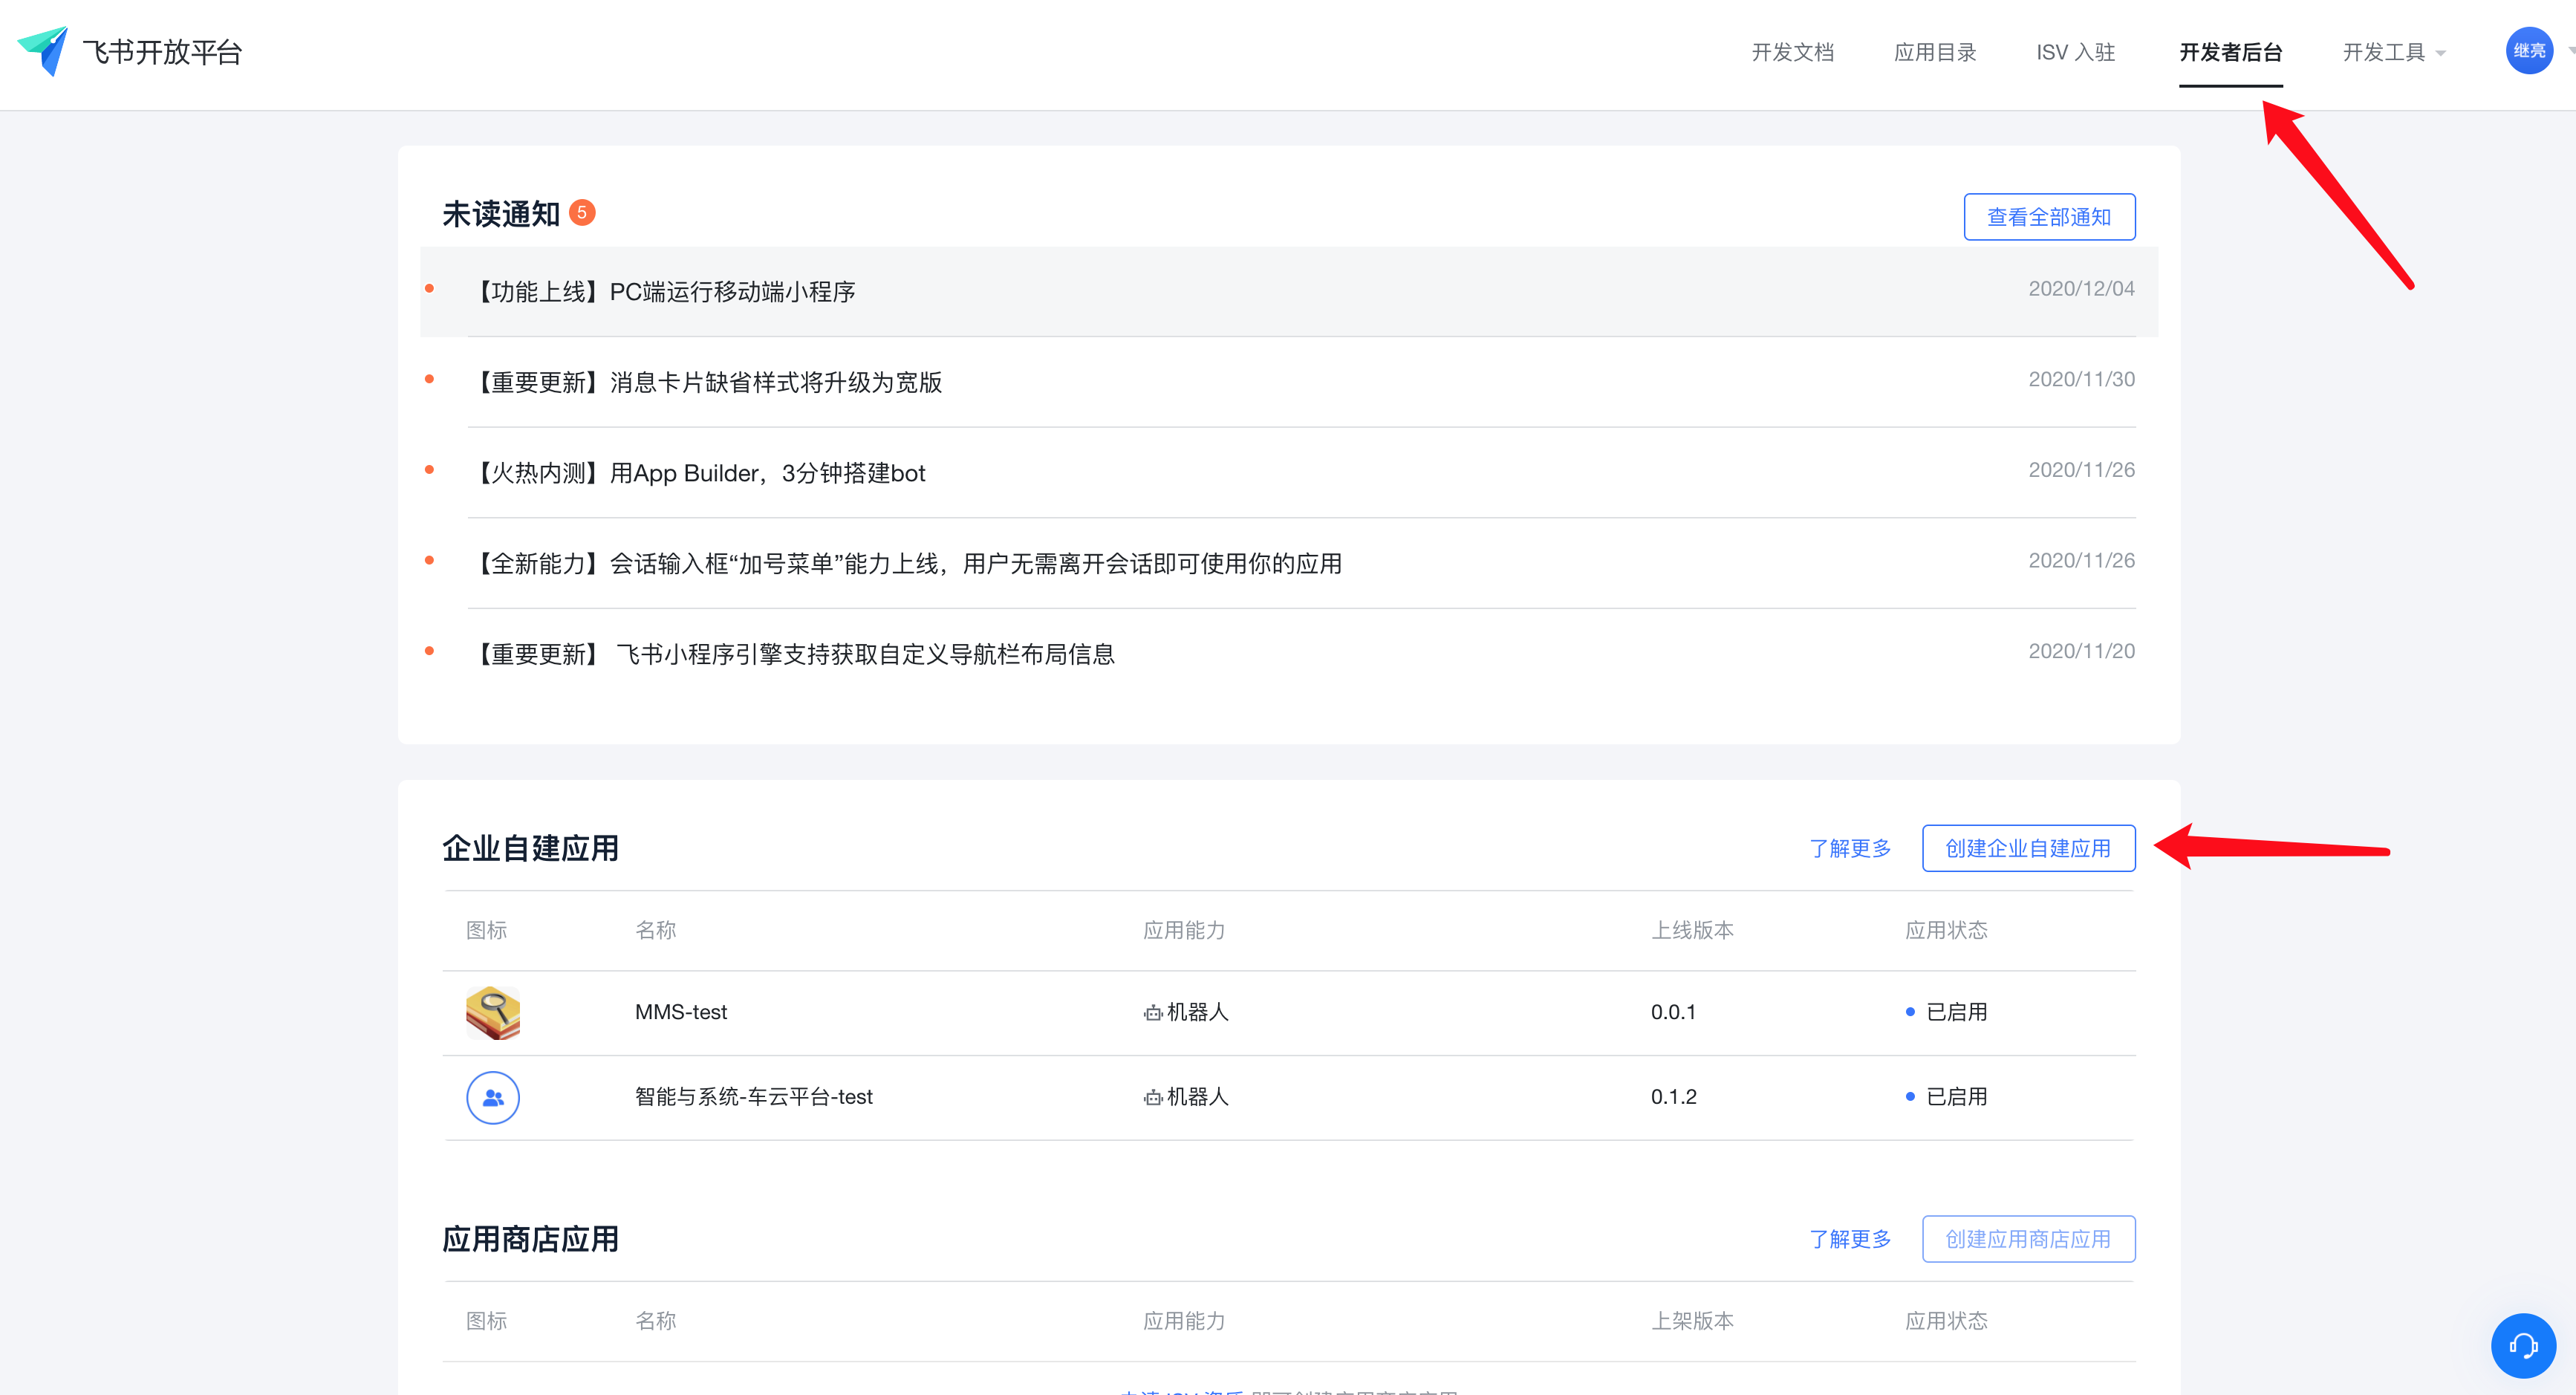Open the MMS-test app icon
Image resolution: width=2576 pixels, height=1395 pixels.
pyautogui.click(x=493, y=1012)
